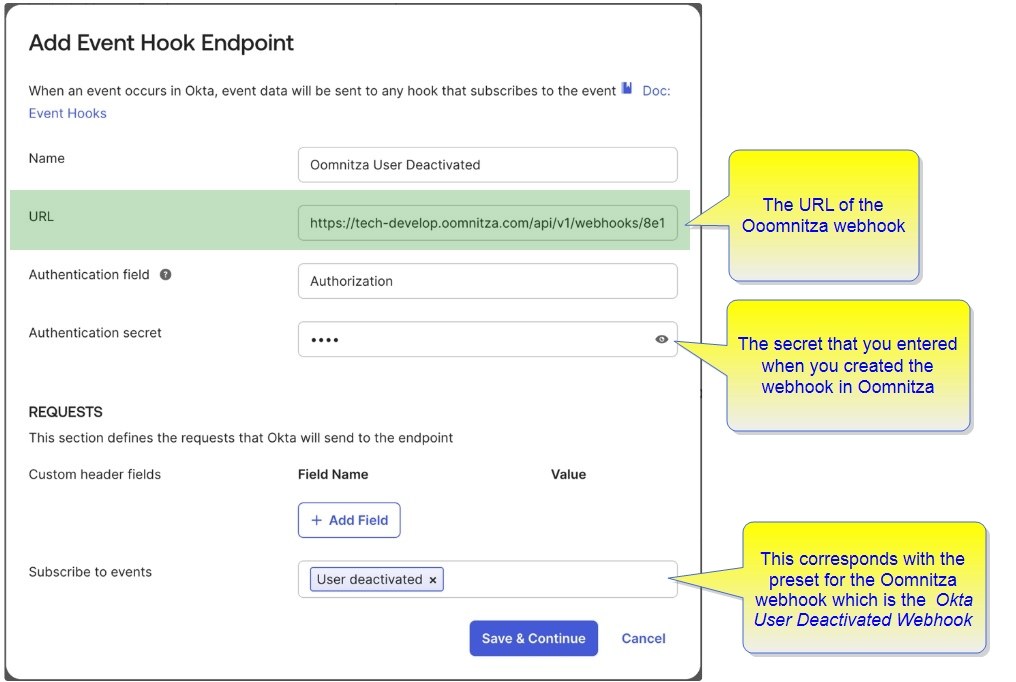Remove the User deactivated event tag
Image resolution: width=1016 pixels, height=682 pixels.
pyautogui.click(x=433, y=580)
